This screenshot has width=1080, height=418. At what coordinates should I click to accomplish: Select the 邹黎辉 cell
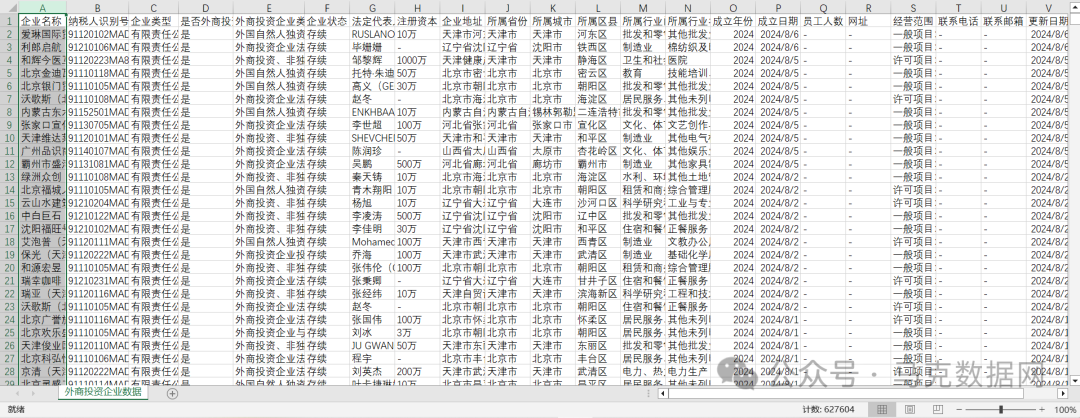point(373,60)
